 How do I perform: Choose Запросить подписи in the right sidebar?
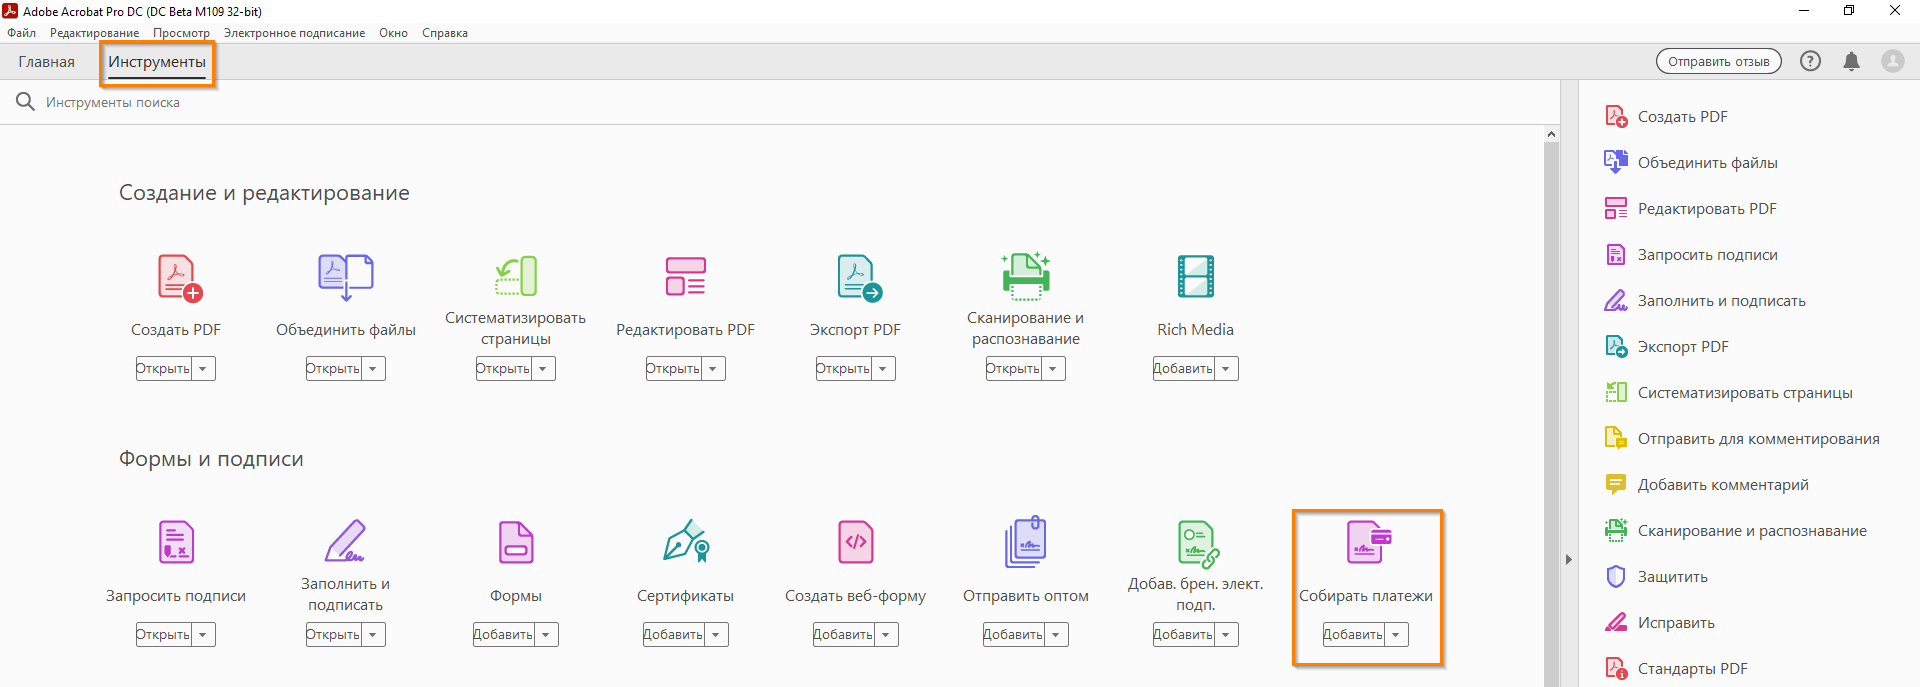point(1692,255)
